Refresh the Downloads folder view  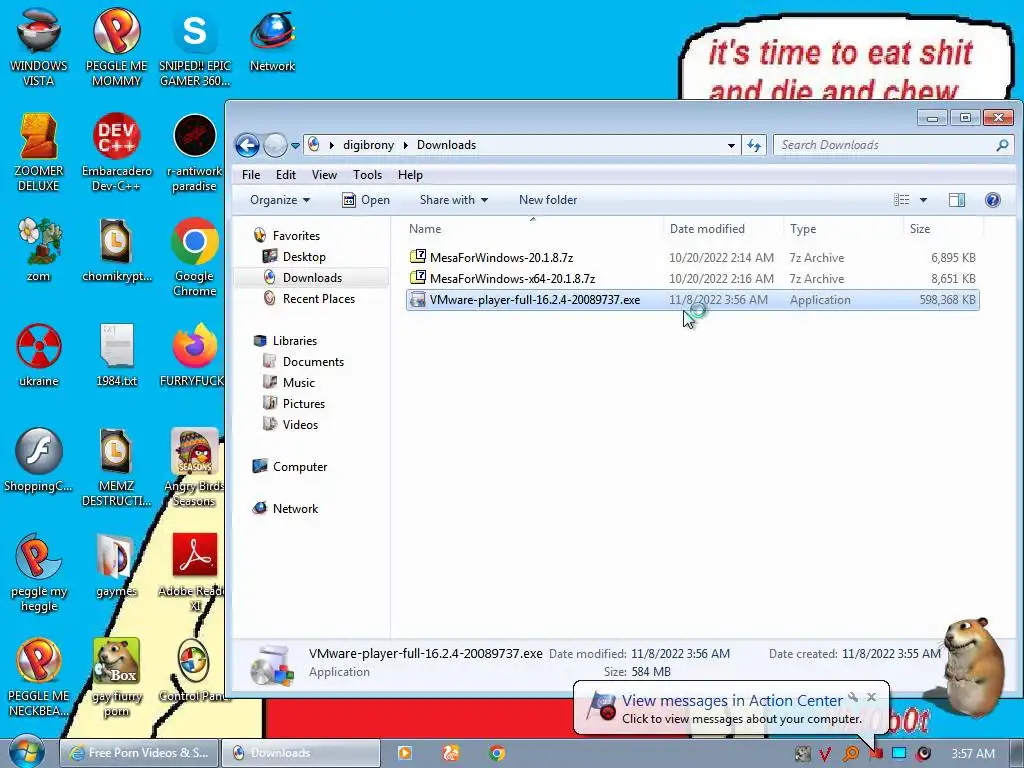[x=754, y=145]
